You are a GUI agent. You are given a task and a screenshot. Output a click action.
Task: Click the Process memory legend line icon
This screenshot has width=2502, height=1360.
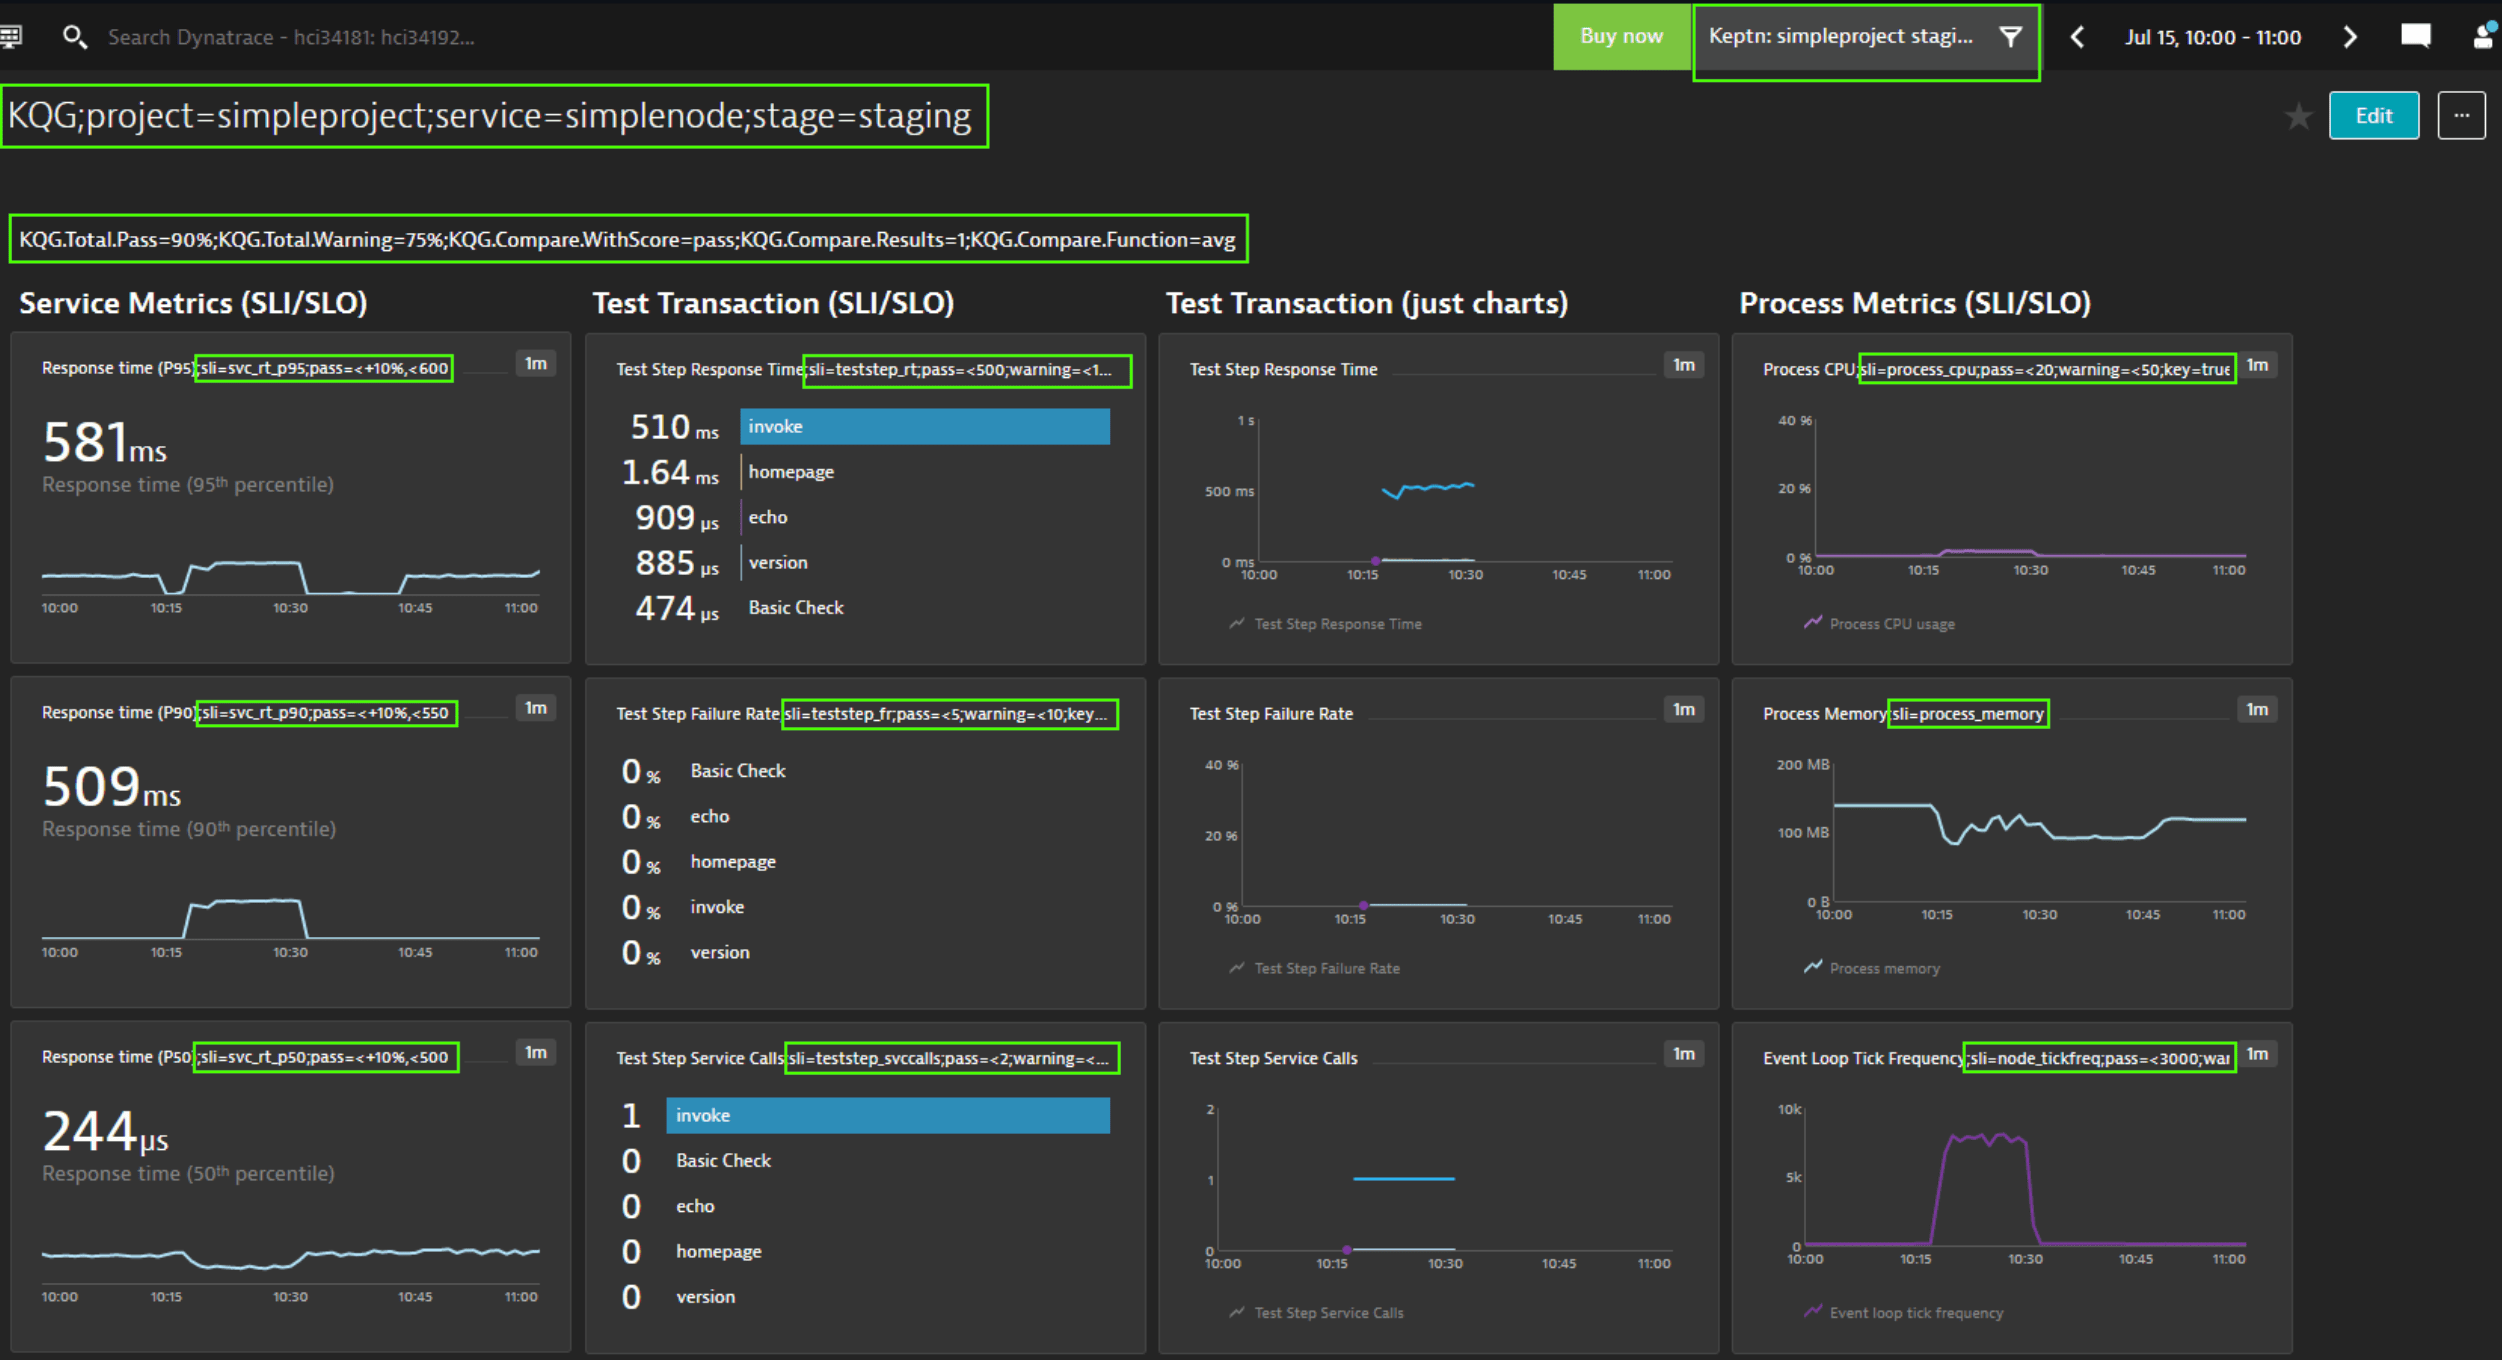tap(1812, 967)
